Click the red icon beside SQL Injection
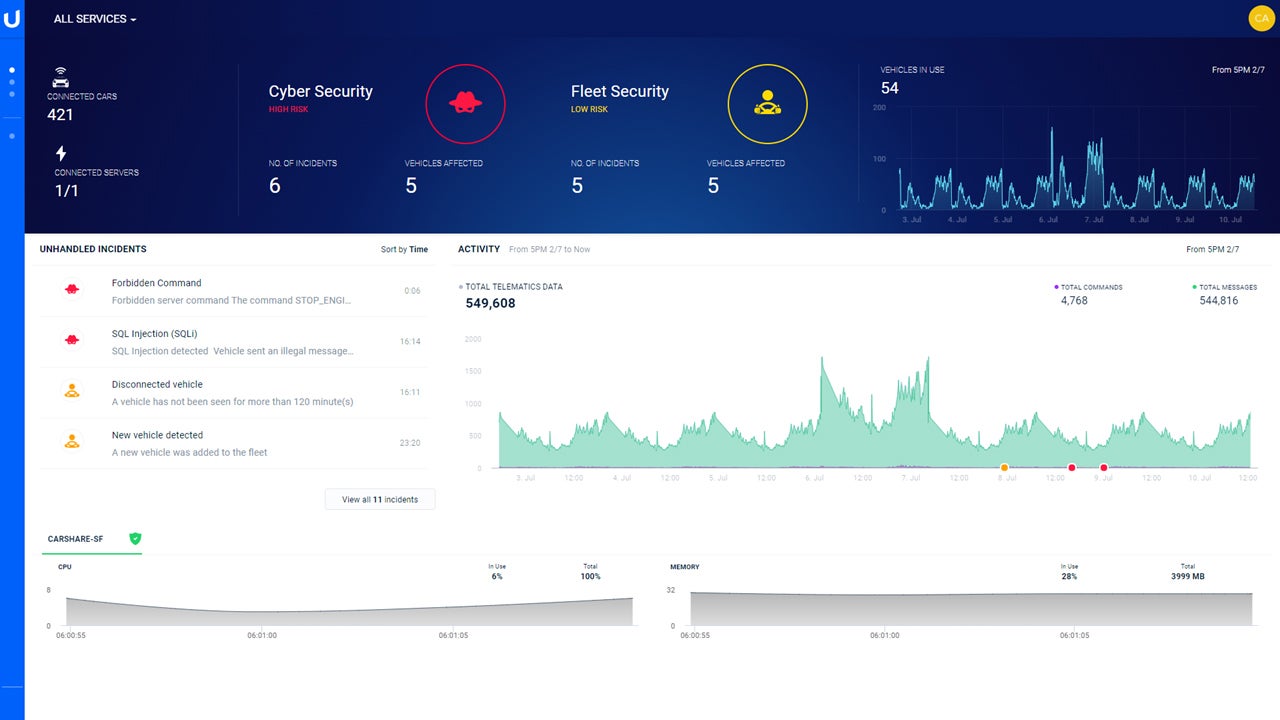 pyautogui.click(x=72, y=340)
